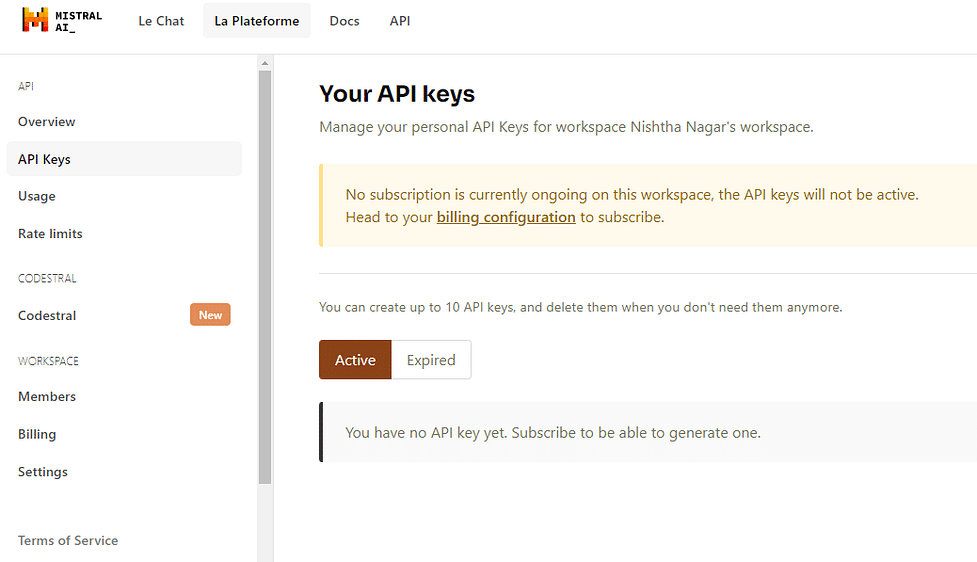
Task: Select La Plateforme in top navigation
Action: point(257,21)
